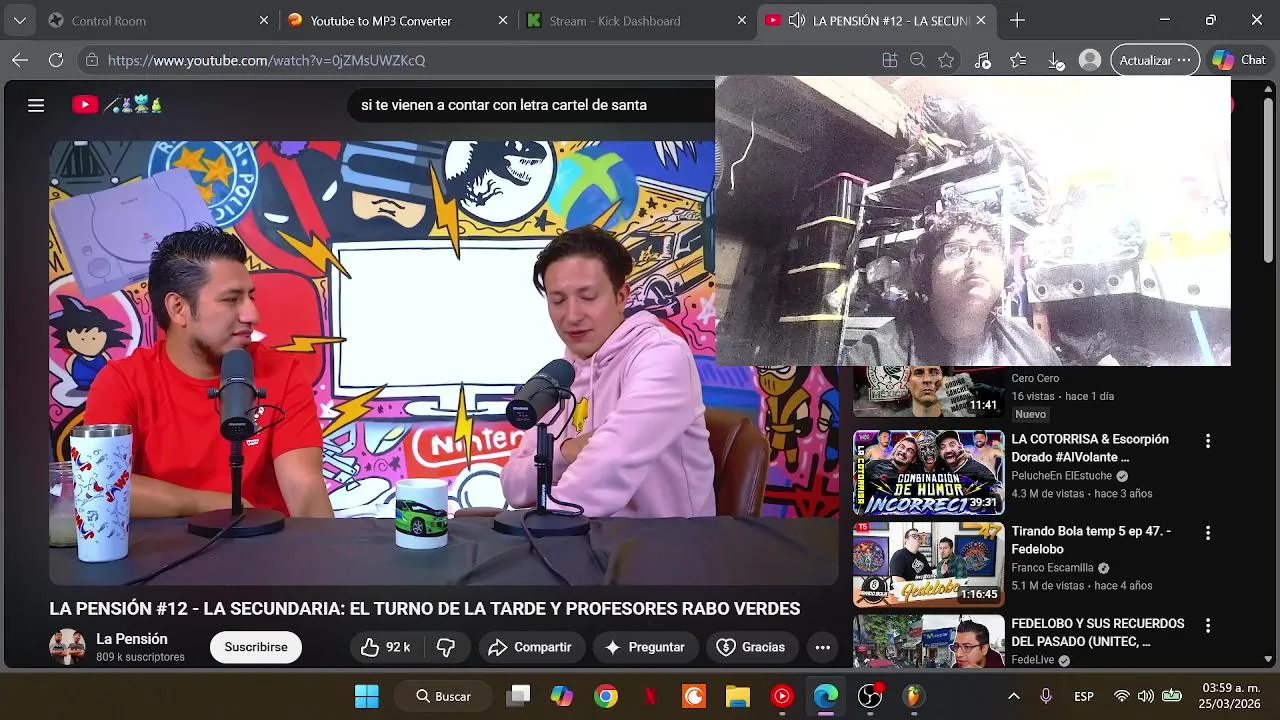Open taskbar Buscar search box

point(444,696)
